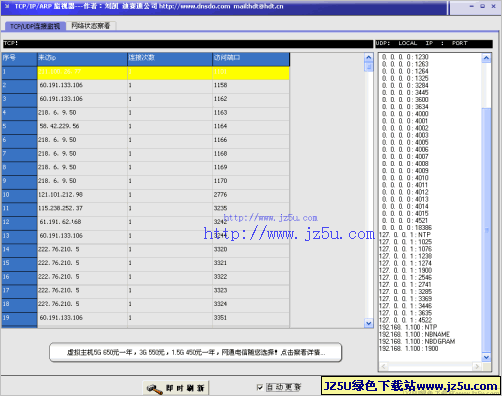Select UDP entry 0.0.0.0:18386
This screenshot has height=396, width=502.
406,228
